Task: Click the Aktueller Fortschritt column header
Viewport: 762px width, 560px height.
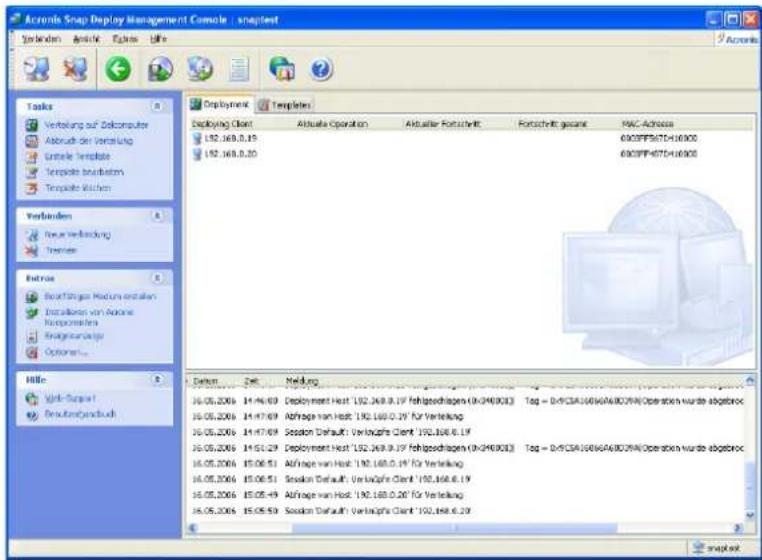Action: click(x=443, y=124)
